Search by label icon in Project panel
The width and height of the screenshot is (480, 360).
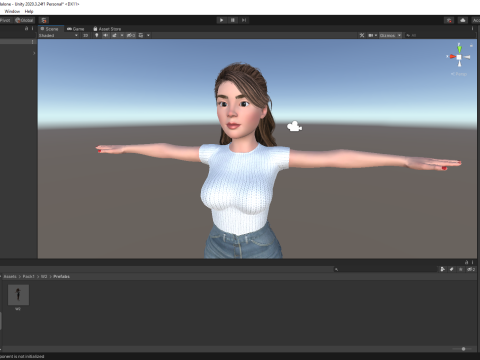point(452,269)
